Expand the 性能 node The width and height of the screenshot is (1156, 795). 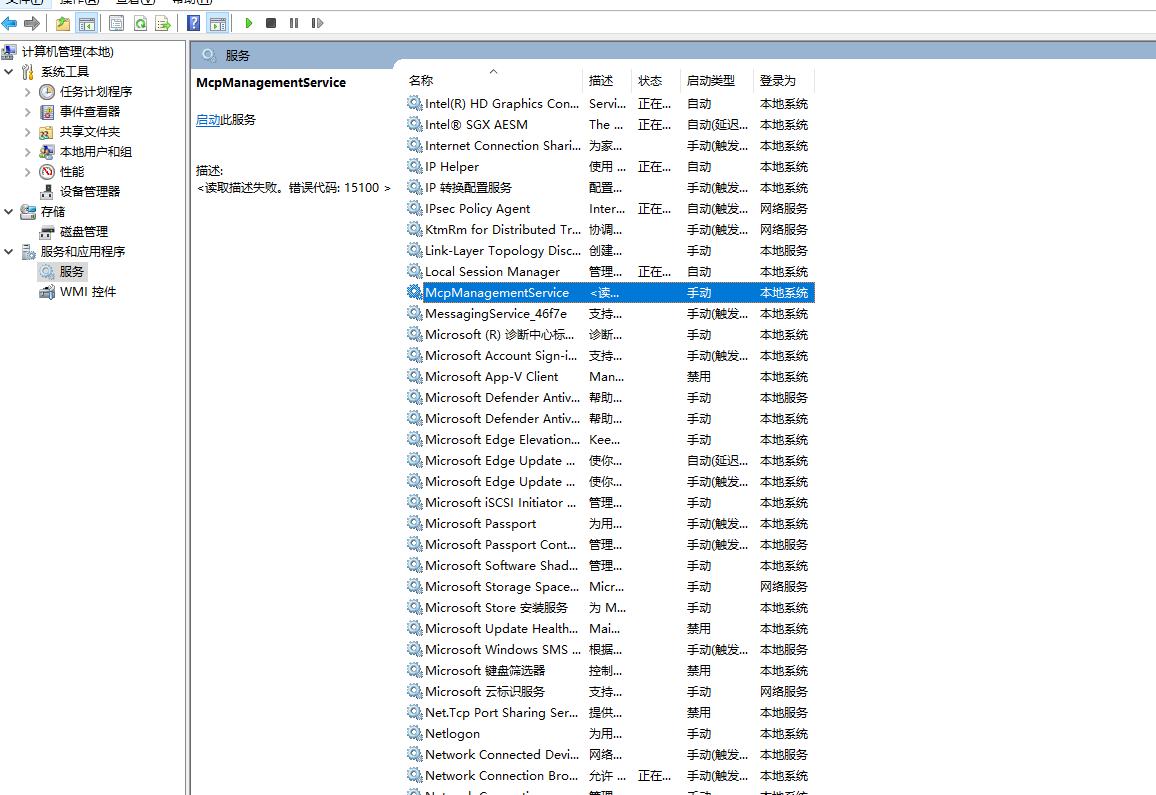point(27,172)
